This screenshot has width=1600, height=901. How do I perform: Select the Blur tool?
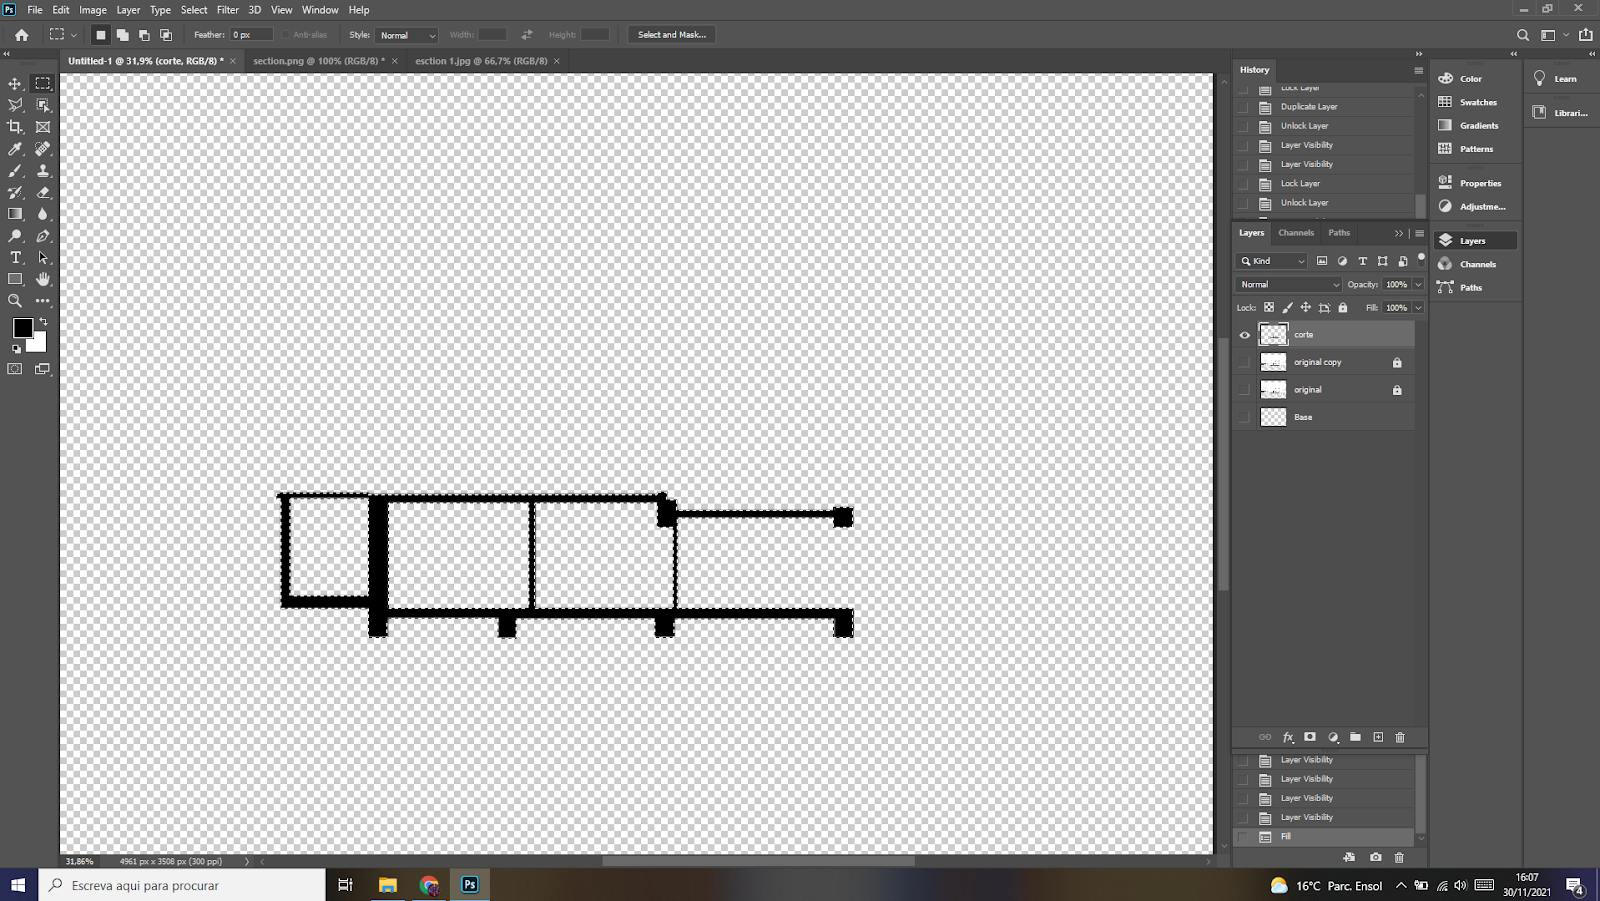[43, 214]
